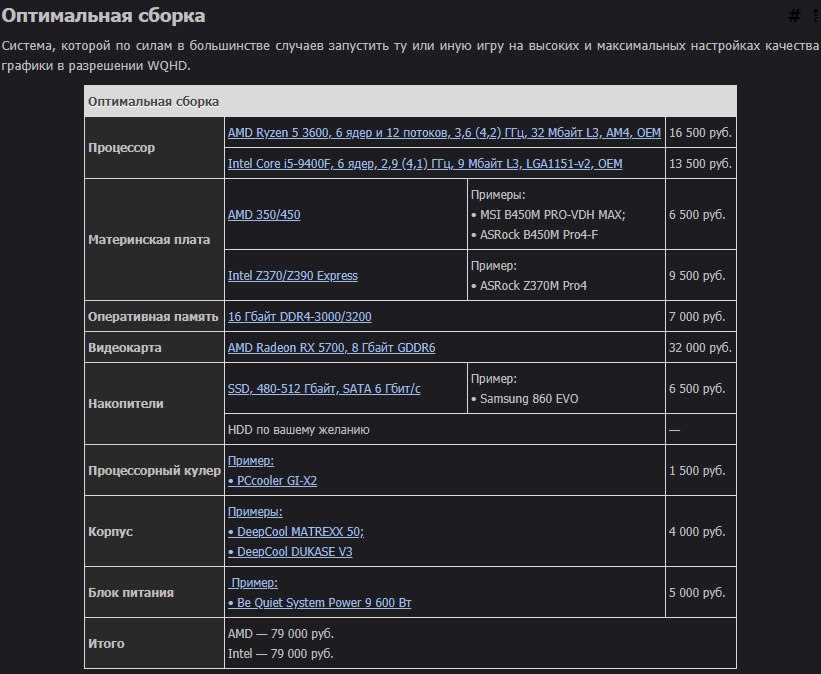Screen dimensions: 821x674
Task: Click the AMD — 79 000 руб. total
Action: [281, 633]
